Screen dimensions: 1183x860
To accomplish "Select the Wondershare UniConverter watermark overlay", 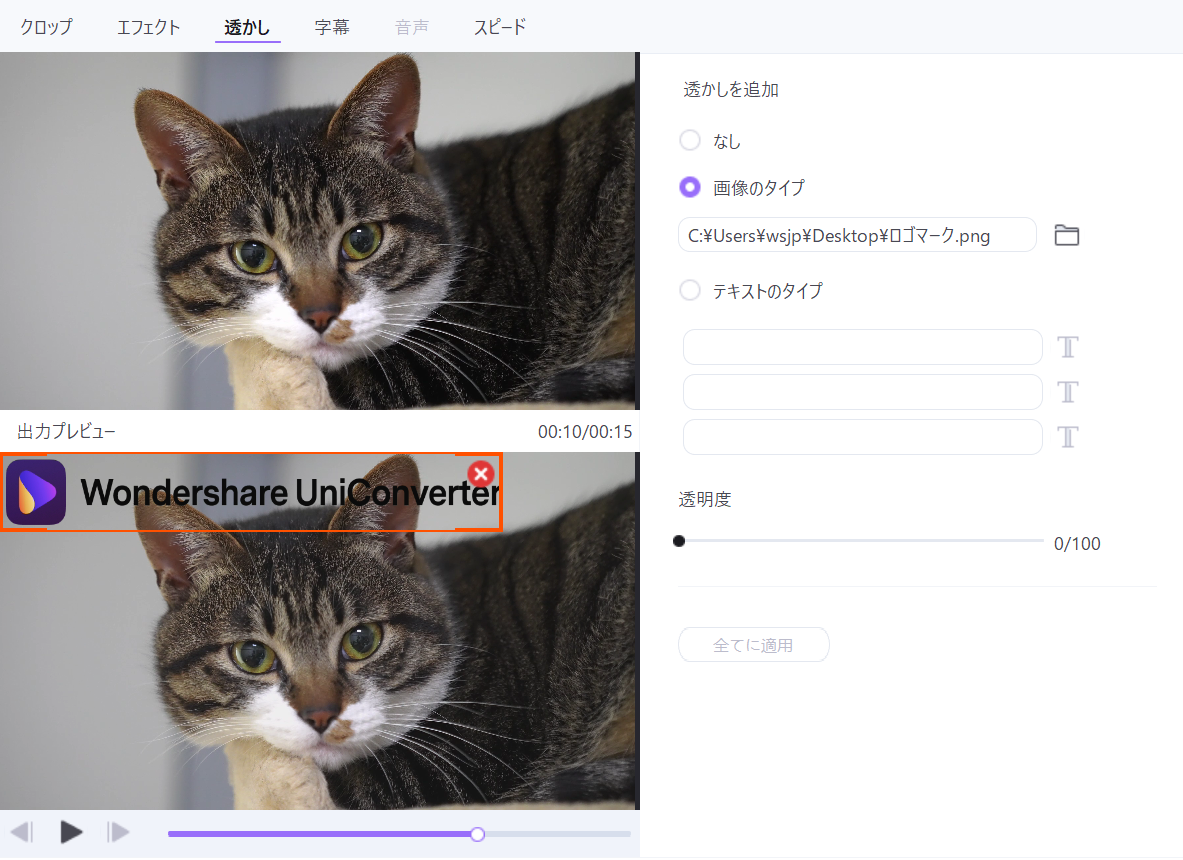I will (x=251, y=492).
